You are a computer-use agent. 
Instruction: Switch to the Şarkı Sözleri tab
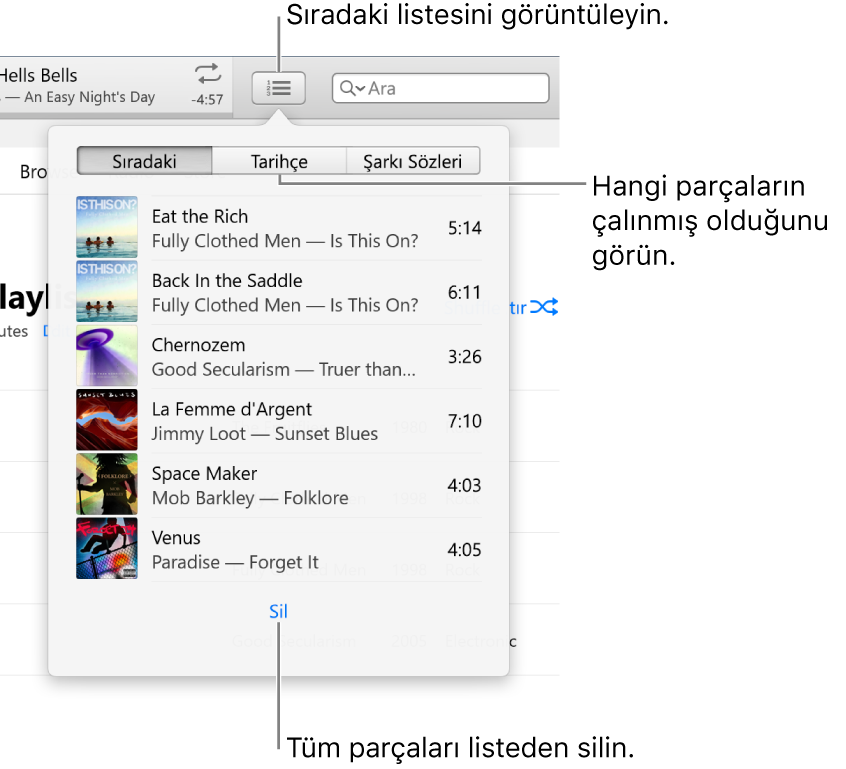point(413,161)
